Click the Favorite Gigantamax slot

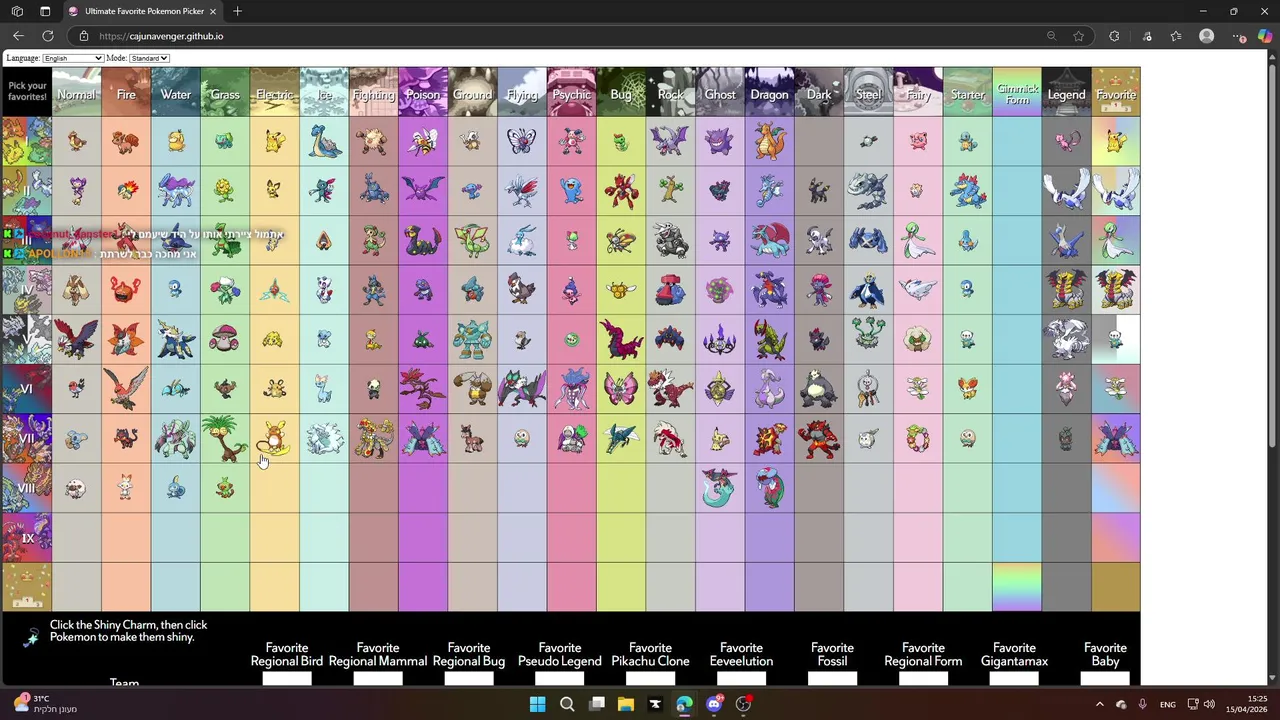click(x=1014, y=679)
